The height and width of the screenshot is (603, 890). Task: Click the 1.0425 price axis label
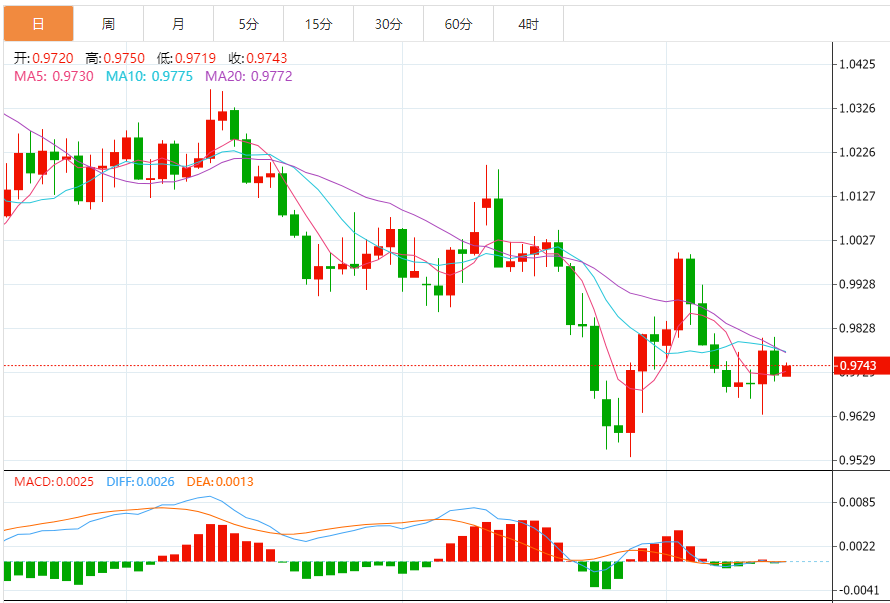(x=859, y=64)
